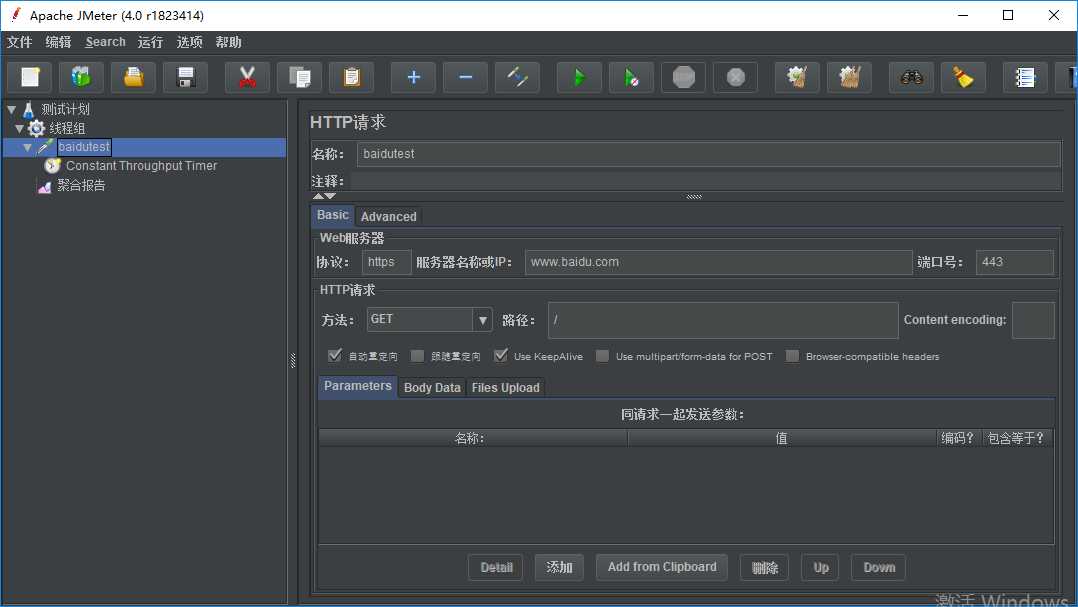The image size is (1078, 607).
Task: Switch to the Advanced tab
Action: click(388, 217)
